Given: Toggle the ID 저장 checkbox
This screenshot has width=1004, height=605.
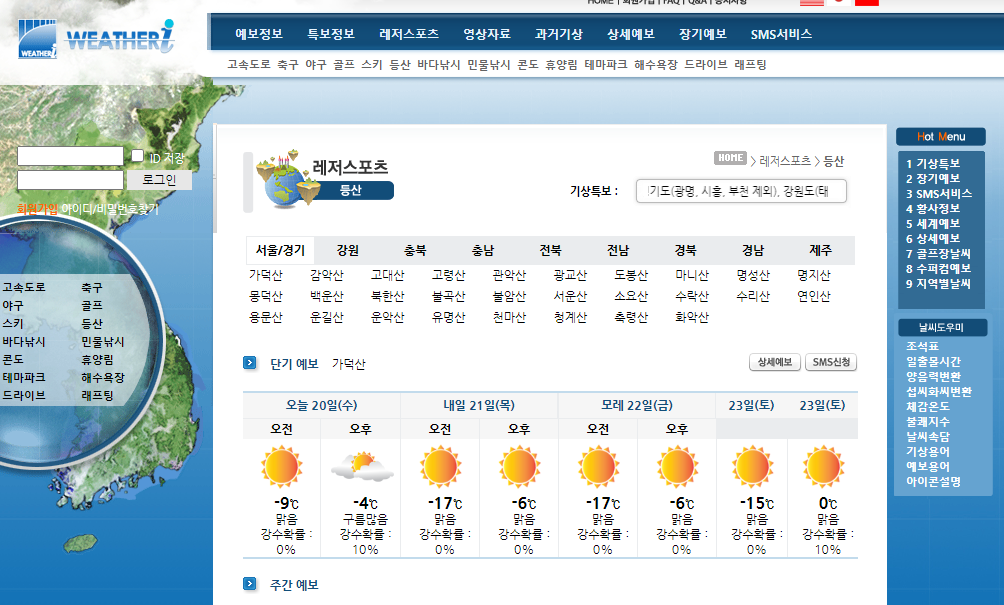Looking at the screenshot, I should (137, 156).
